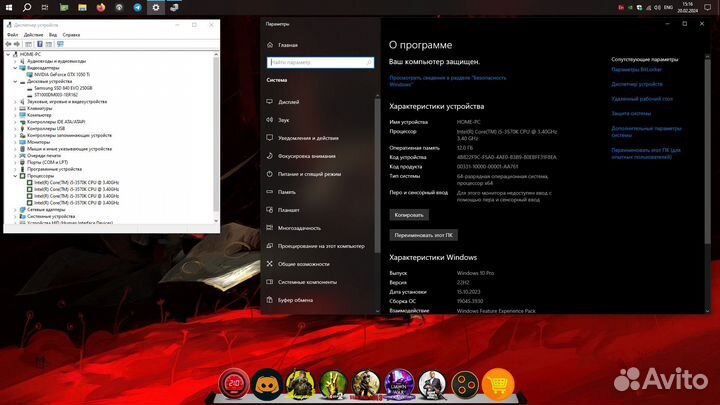Switch to the Settings gear taskbar icon
This screenshot has height=405, width=720.
(156, 7)
